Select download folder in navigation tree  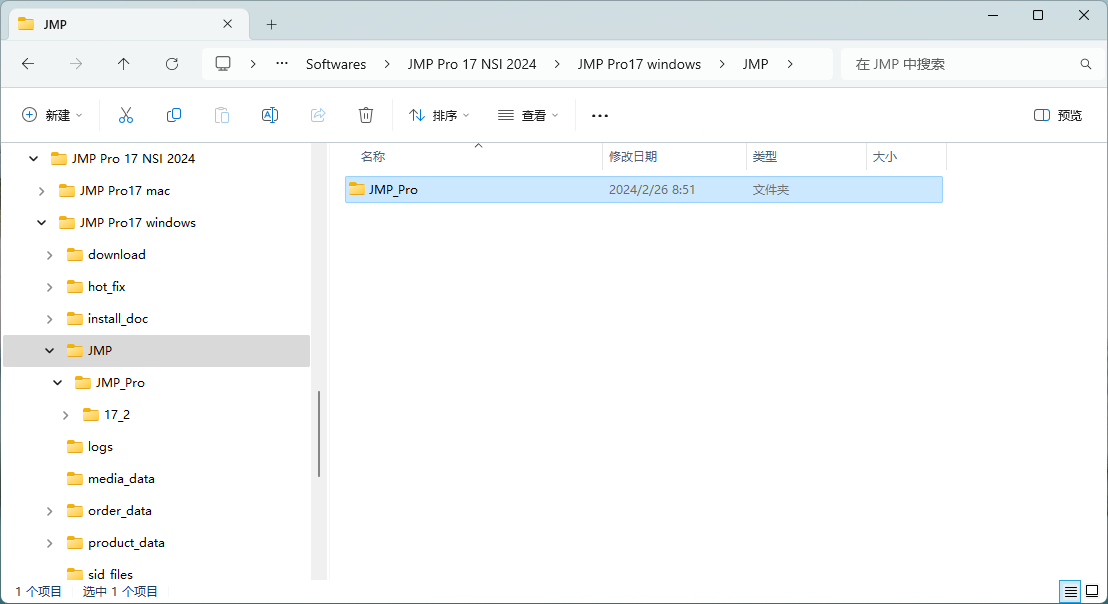[117, 254]
